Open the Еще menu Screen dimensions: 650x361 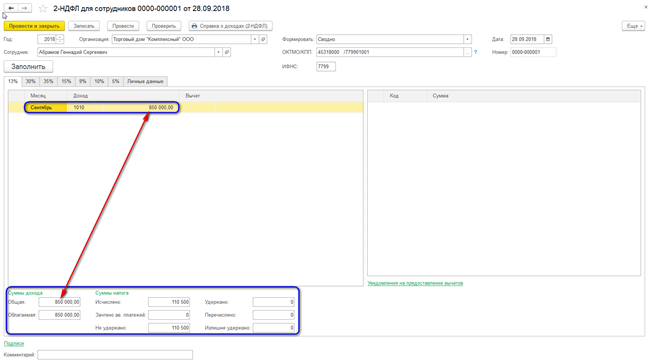pos(633,26)
